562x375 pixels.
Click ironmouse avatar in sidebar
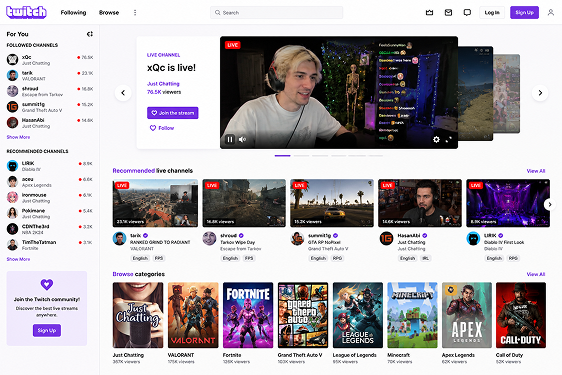[13, 197]
